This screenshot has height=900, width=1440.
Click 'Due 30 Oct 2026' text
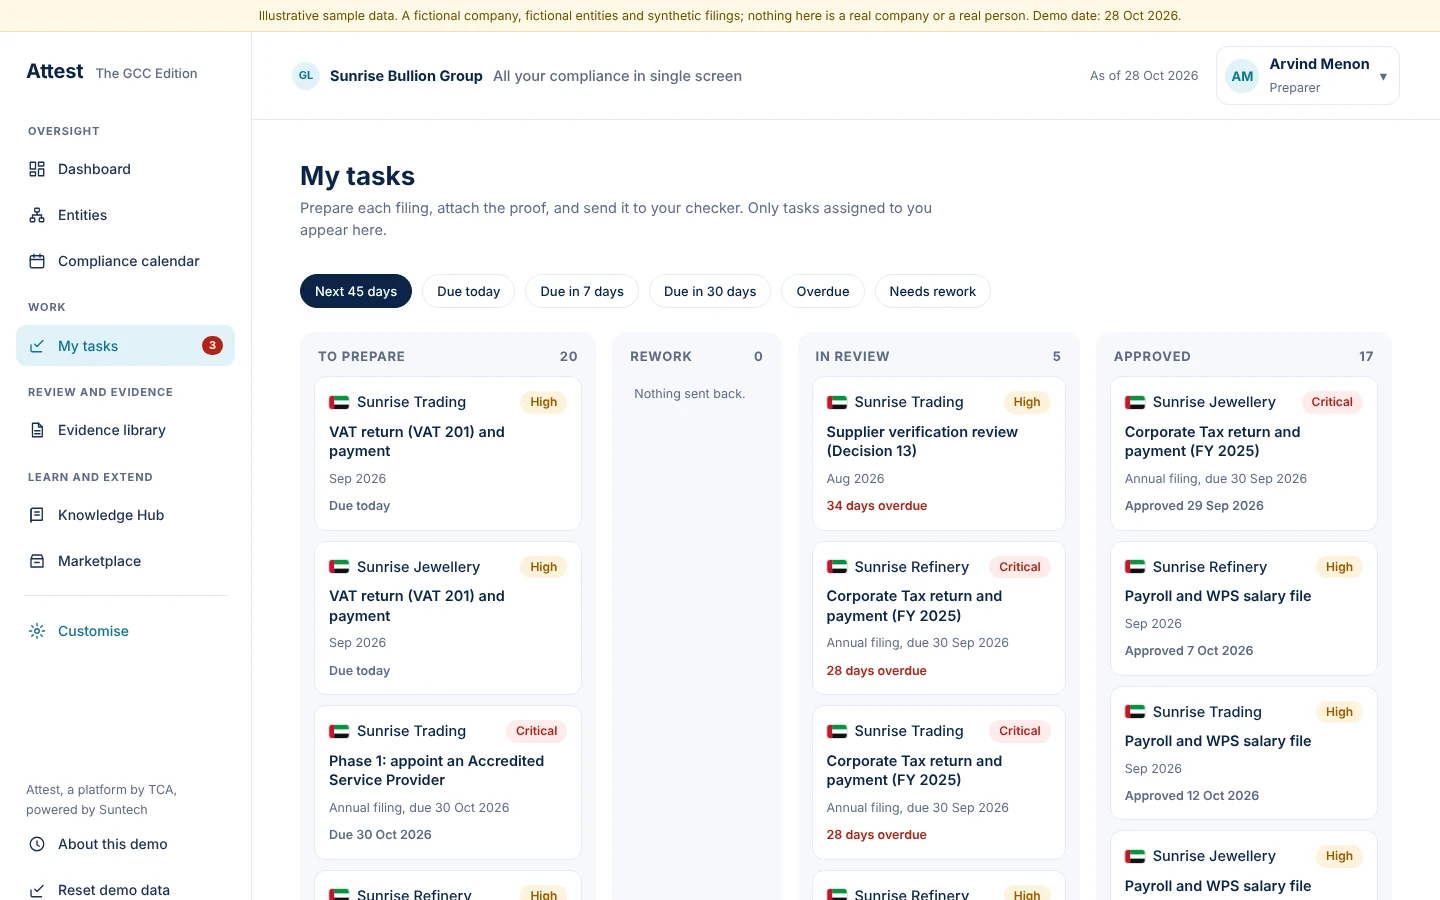[380, 835]
